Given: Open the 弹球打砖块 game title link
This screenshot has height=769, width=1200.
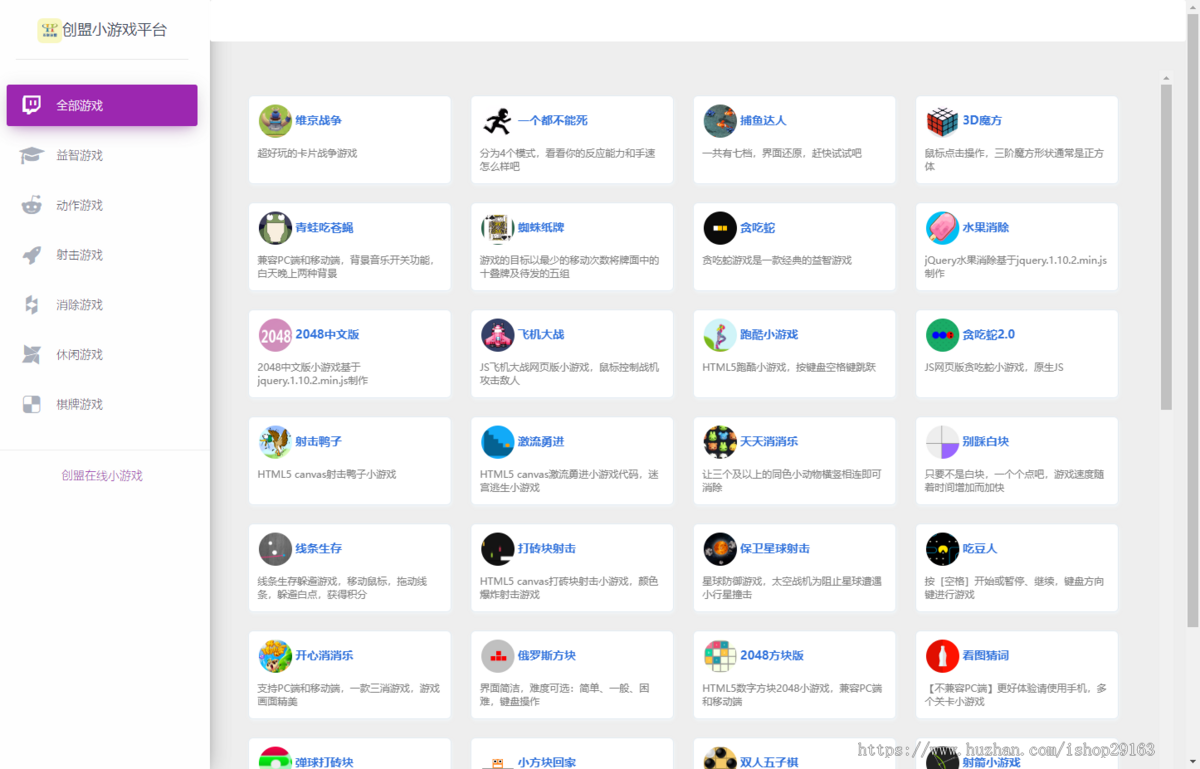Looking at the screenshot, I should (x=324, y=762).
